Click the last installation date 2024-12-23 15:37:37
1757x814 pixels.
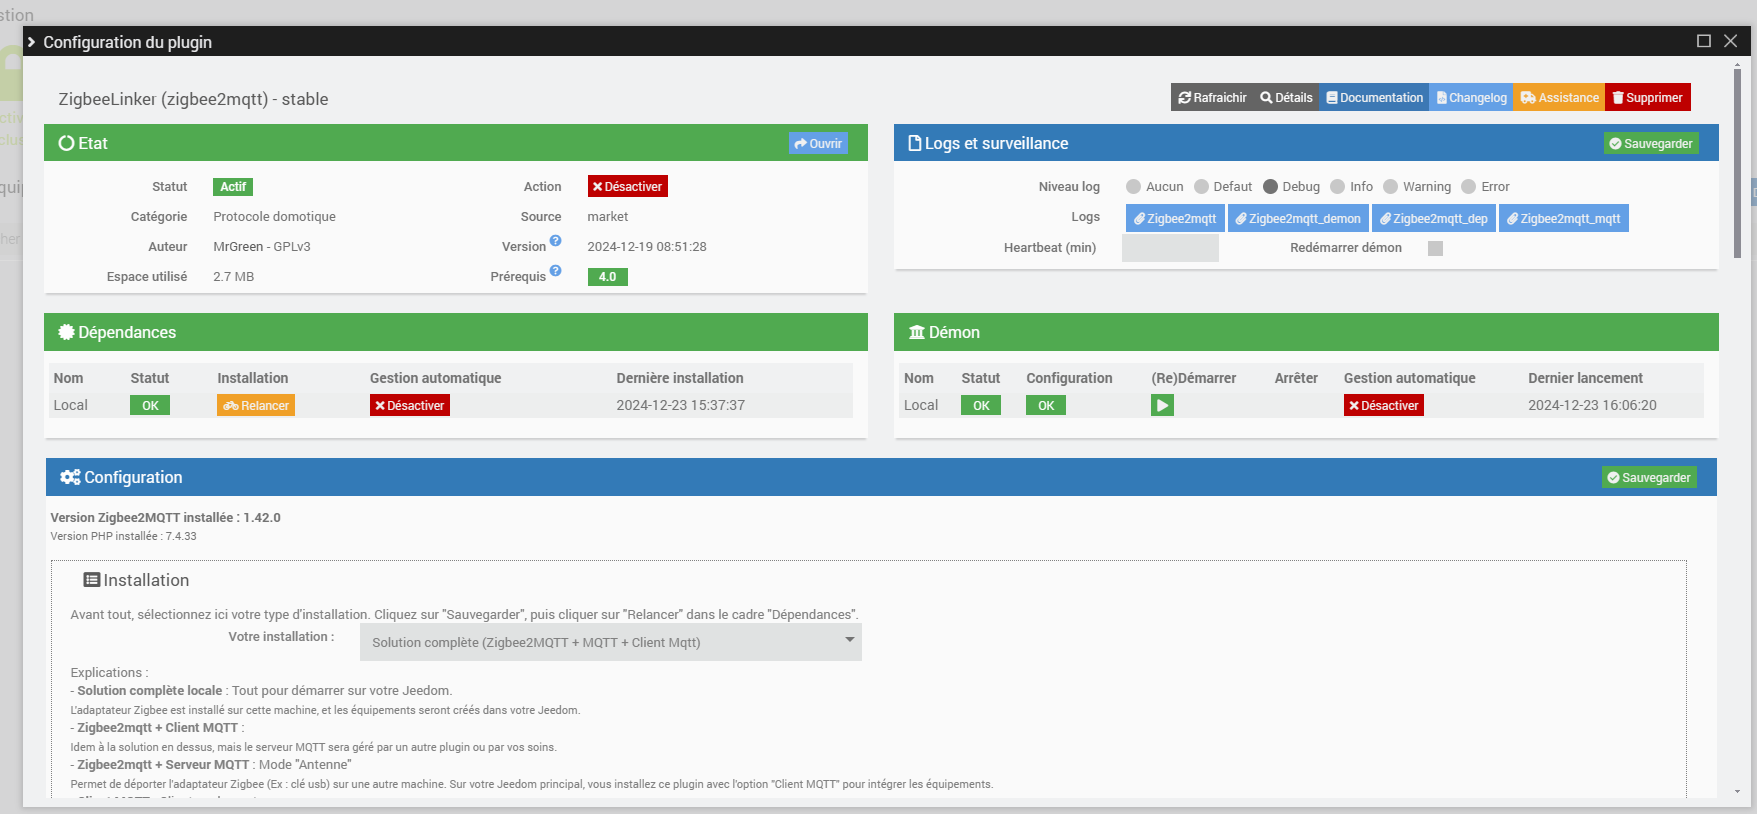[680, 405]
